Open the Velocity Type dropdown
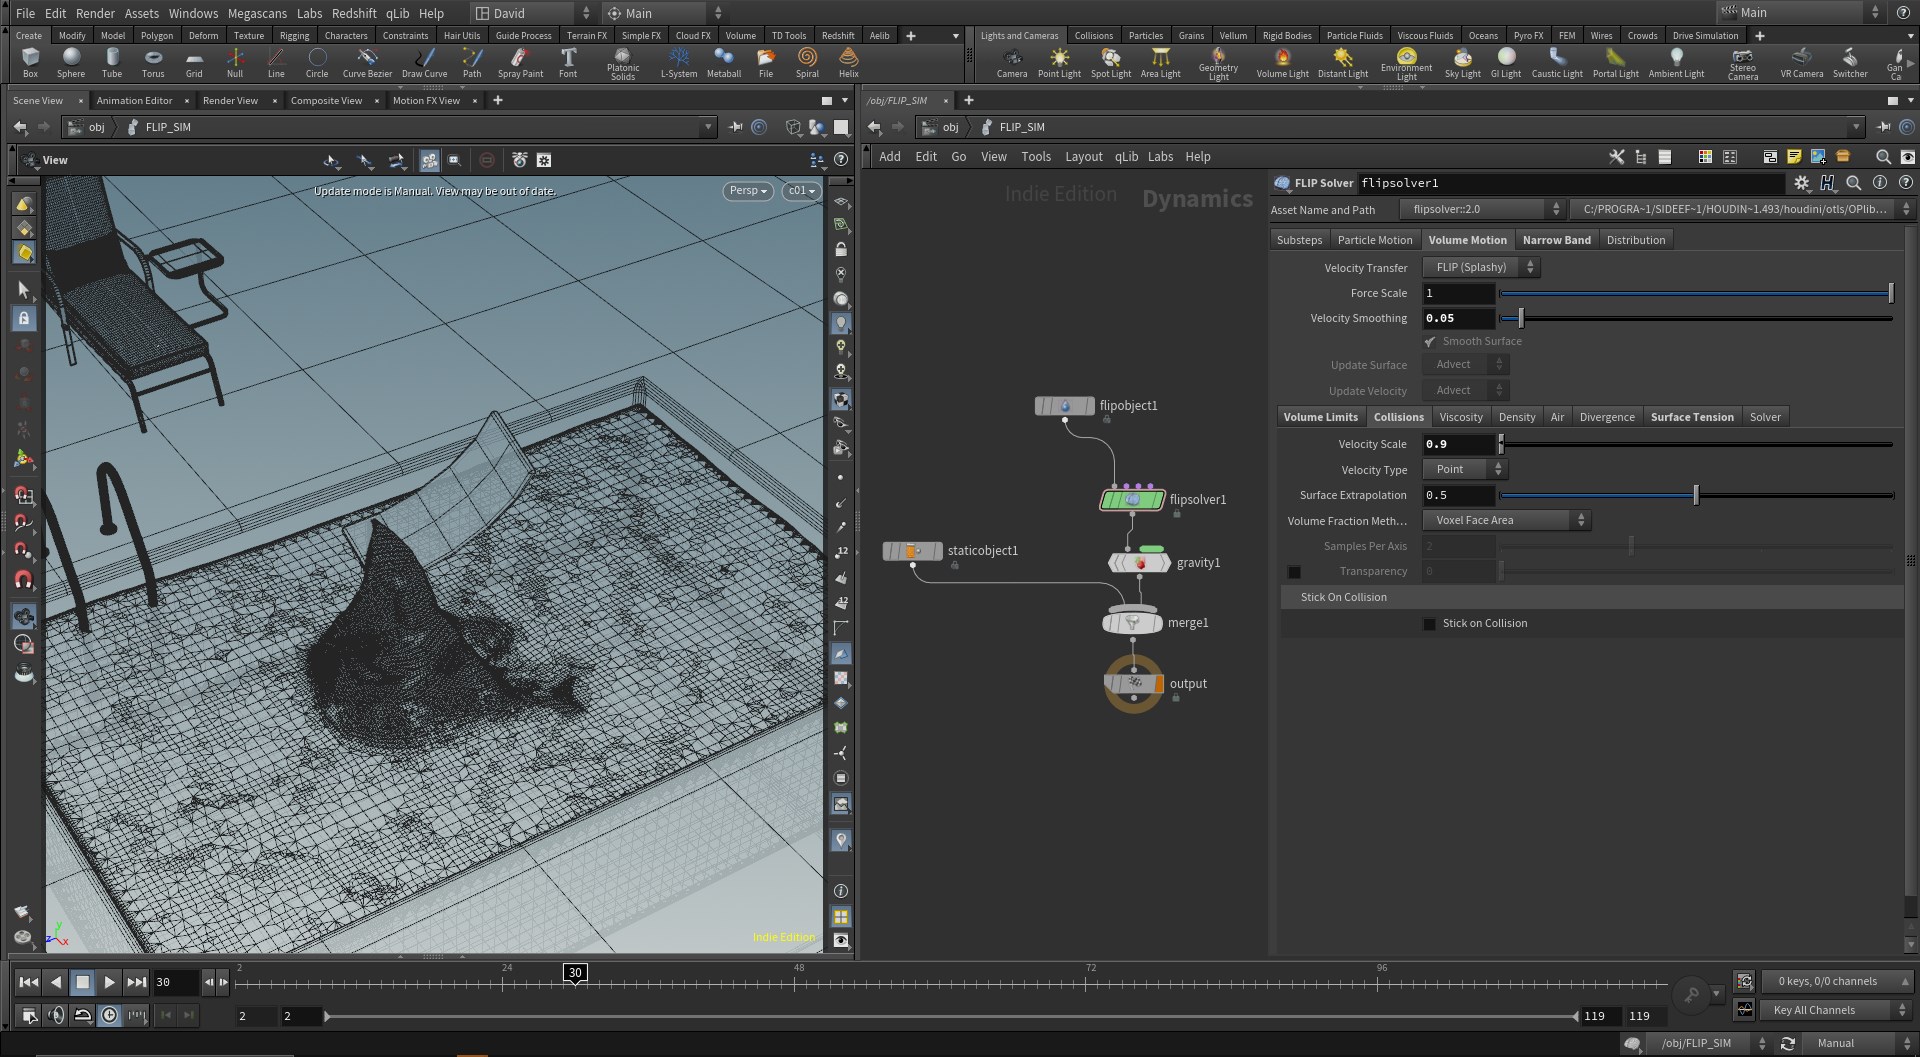Screen dimensions: 1920x1057 1465,469
